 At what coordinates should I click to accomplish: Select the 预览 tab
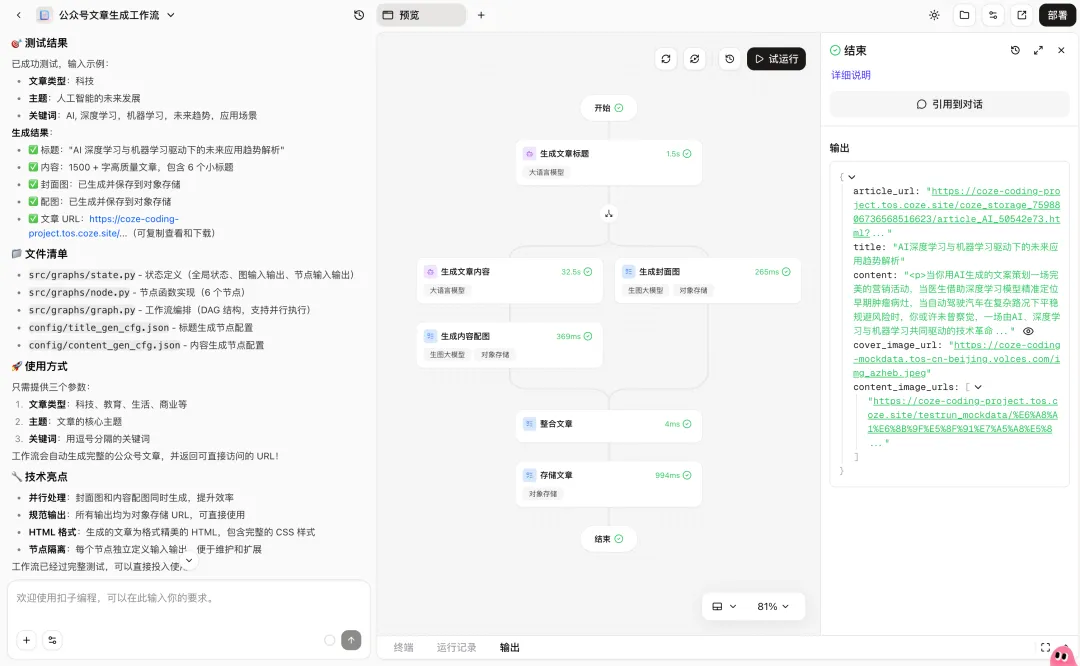pos(421,15)
